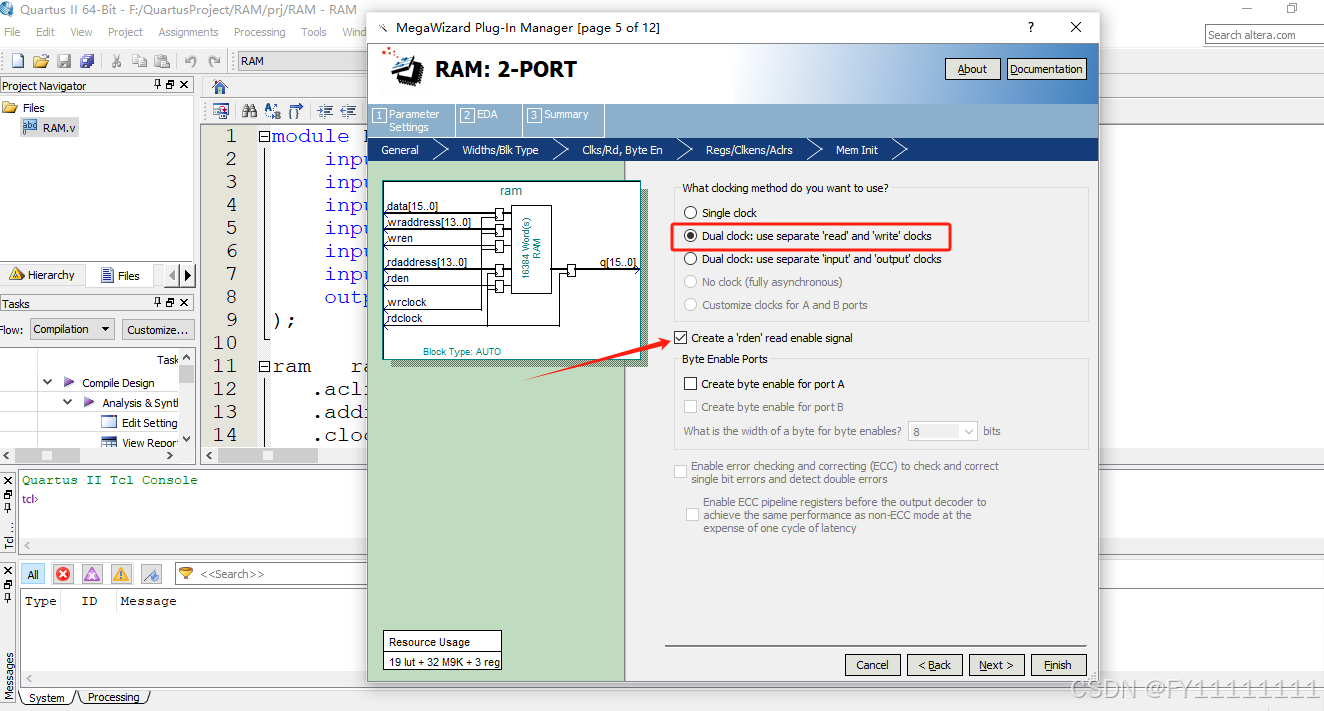1324x711 pixels.
Task: Click the Redo arrow in Quartus toolbar
Action: (214, 61)
